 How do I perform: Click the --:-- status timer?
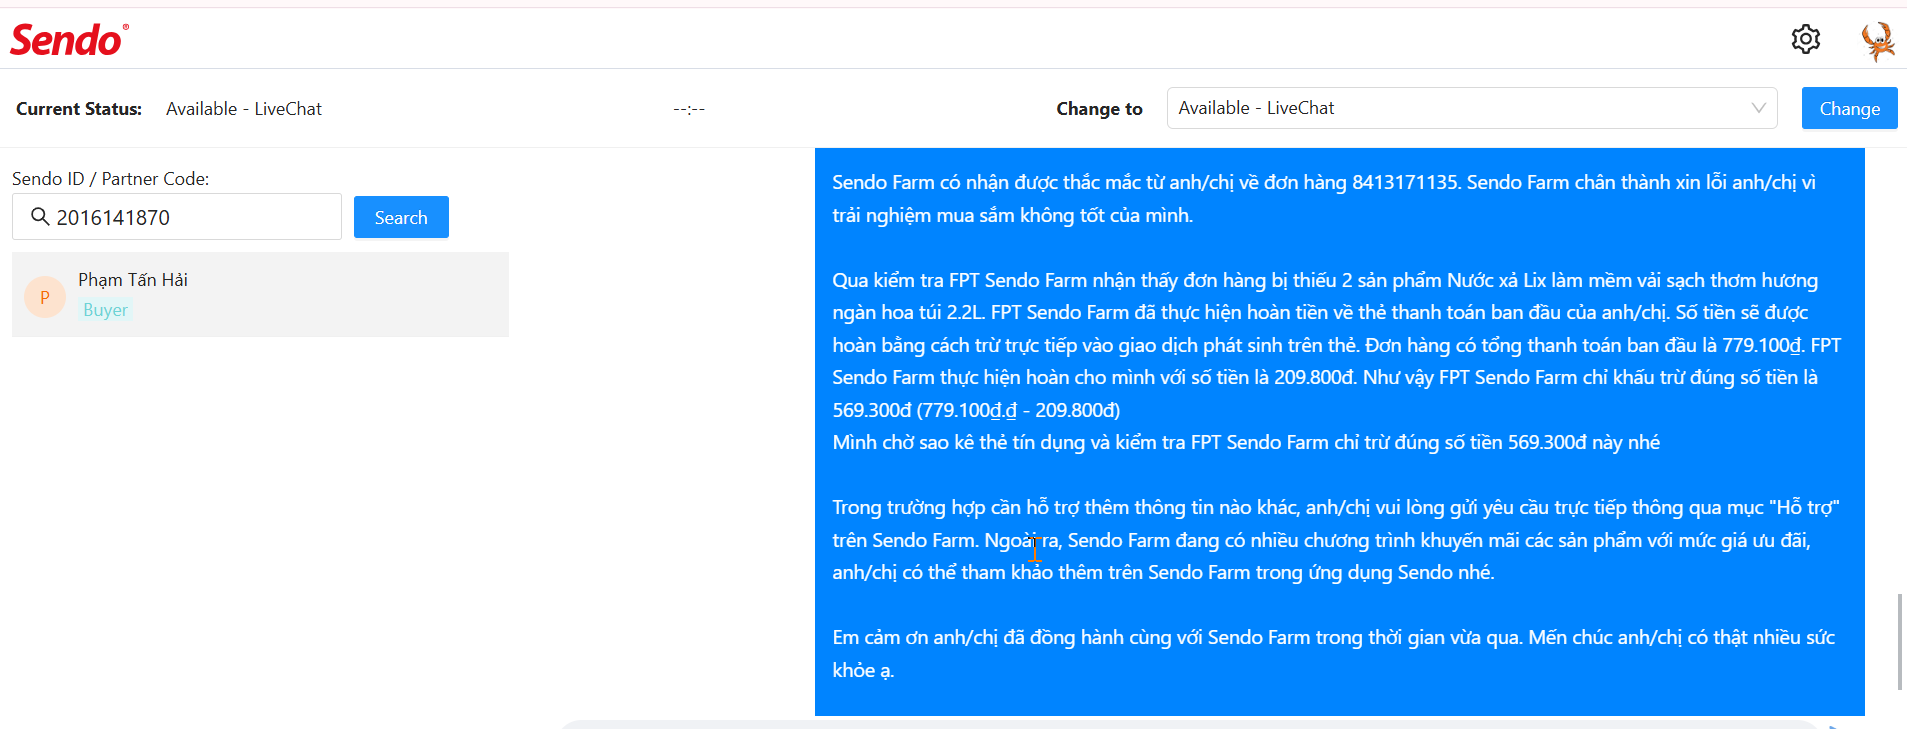689,109
